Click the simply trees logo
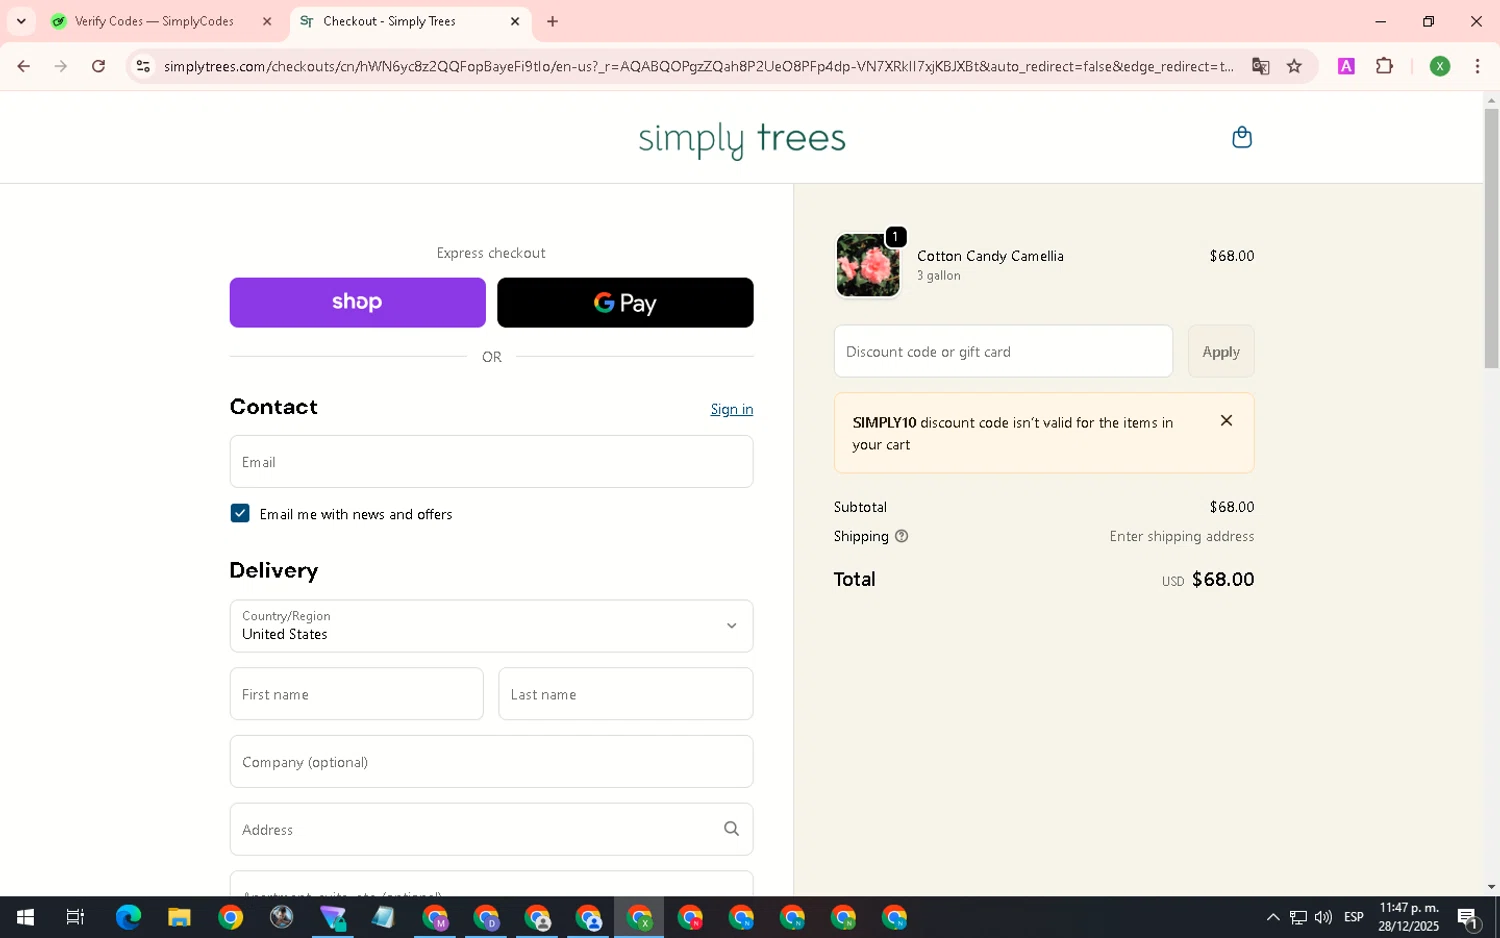 [742, 139]
